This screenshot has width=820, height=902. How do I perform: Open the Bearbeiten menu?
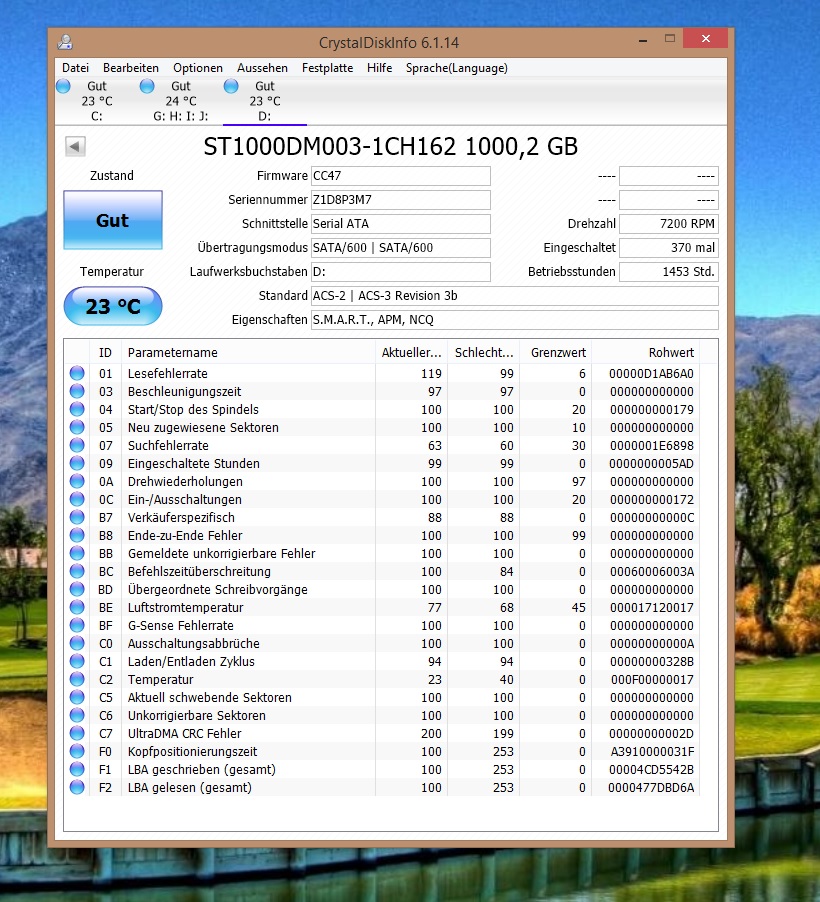[x=131, y=68]
